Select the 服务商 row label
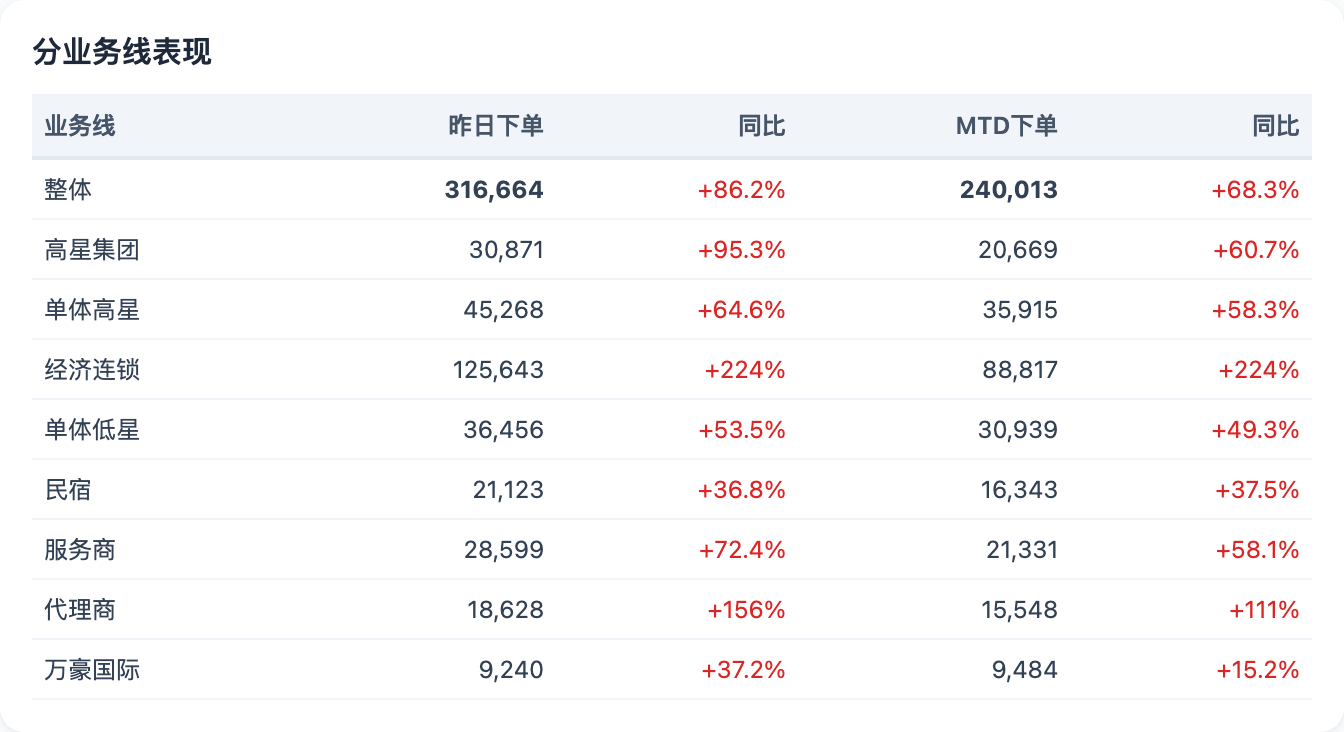Image resolution: width=1344 pixels, height=732 pixels. coord(80,550)
